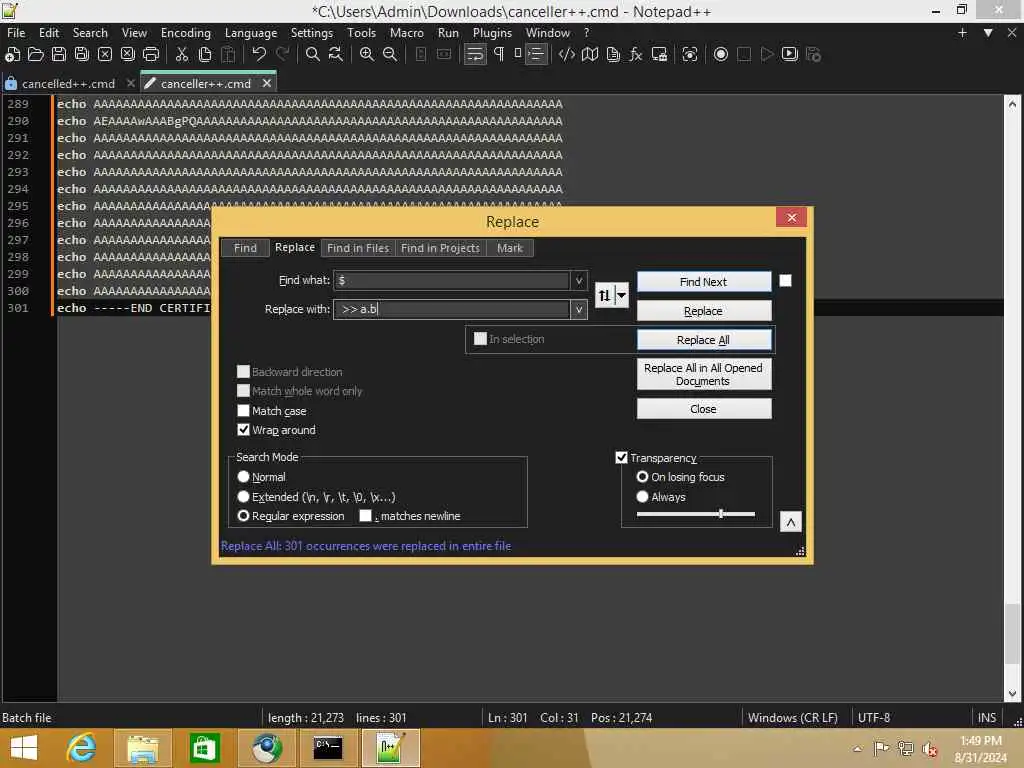Select transparency On losing focus
The image size is (1024, 768).
tap(643, 477)
